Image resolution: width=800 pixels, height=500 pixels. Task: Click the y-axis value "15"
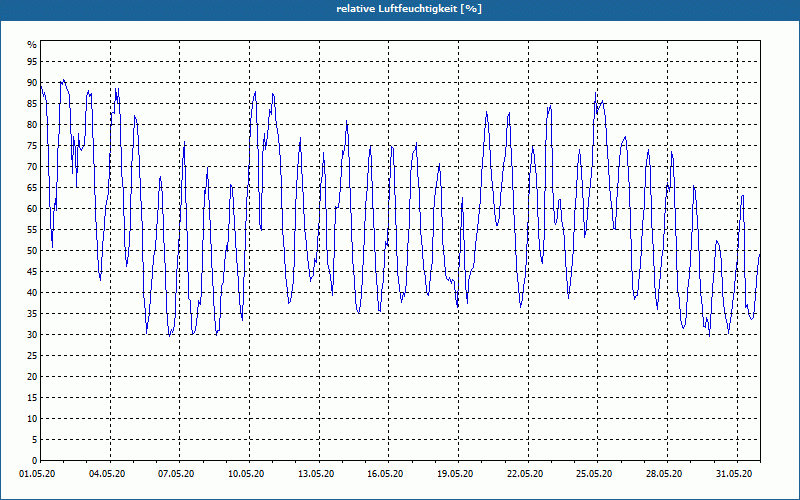[32, 397]
